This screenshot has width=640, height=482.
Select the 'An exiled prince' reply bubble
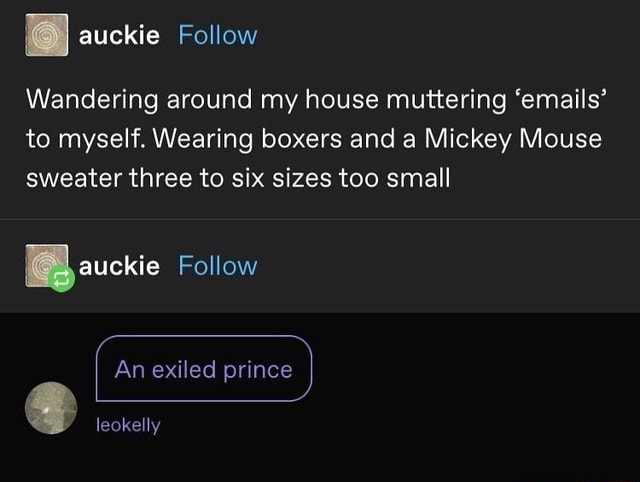point(204,369)
